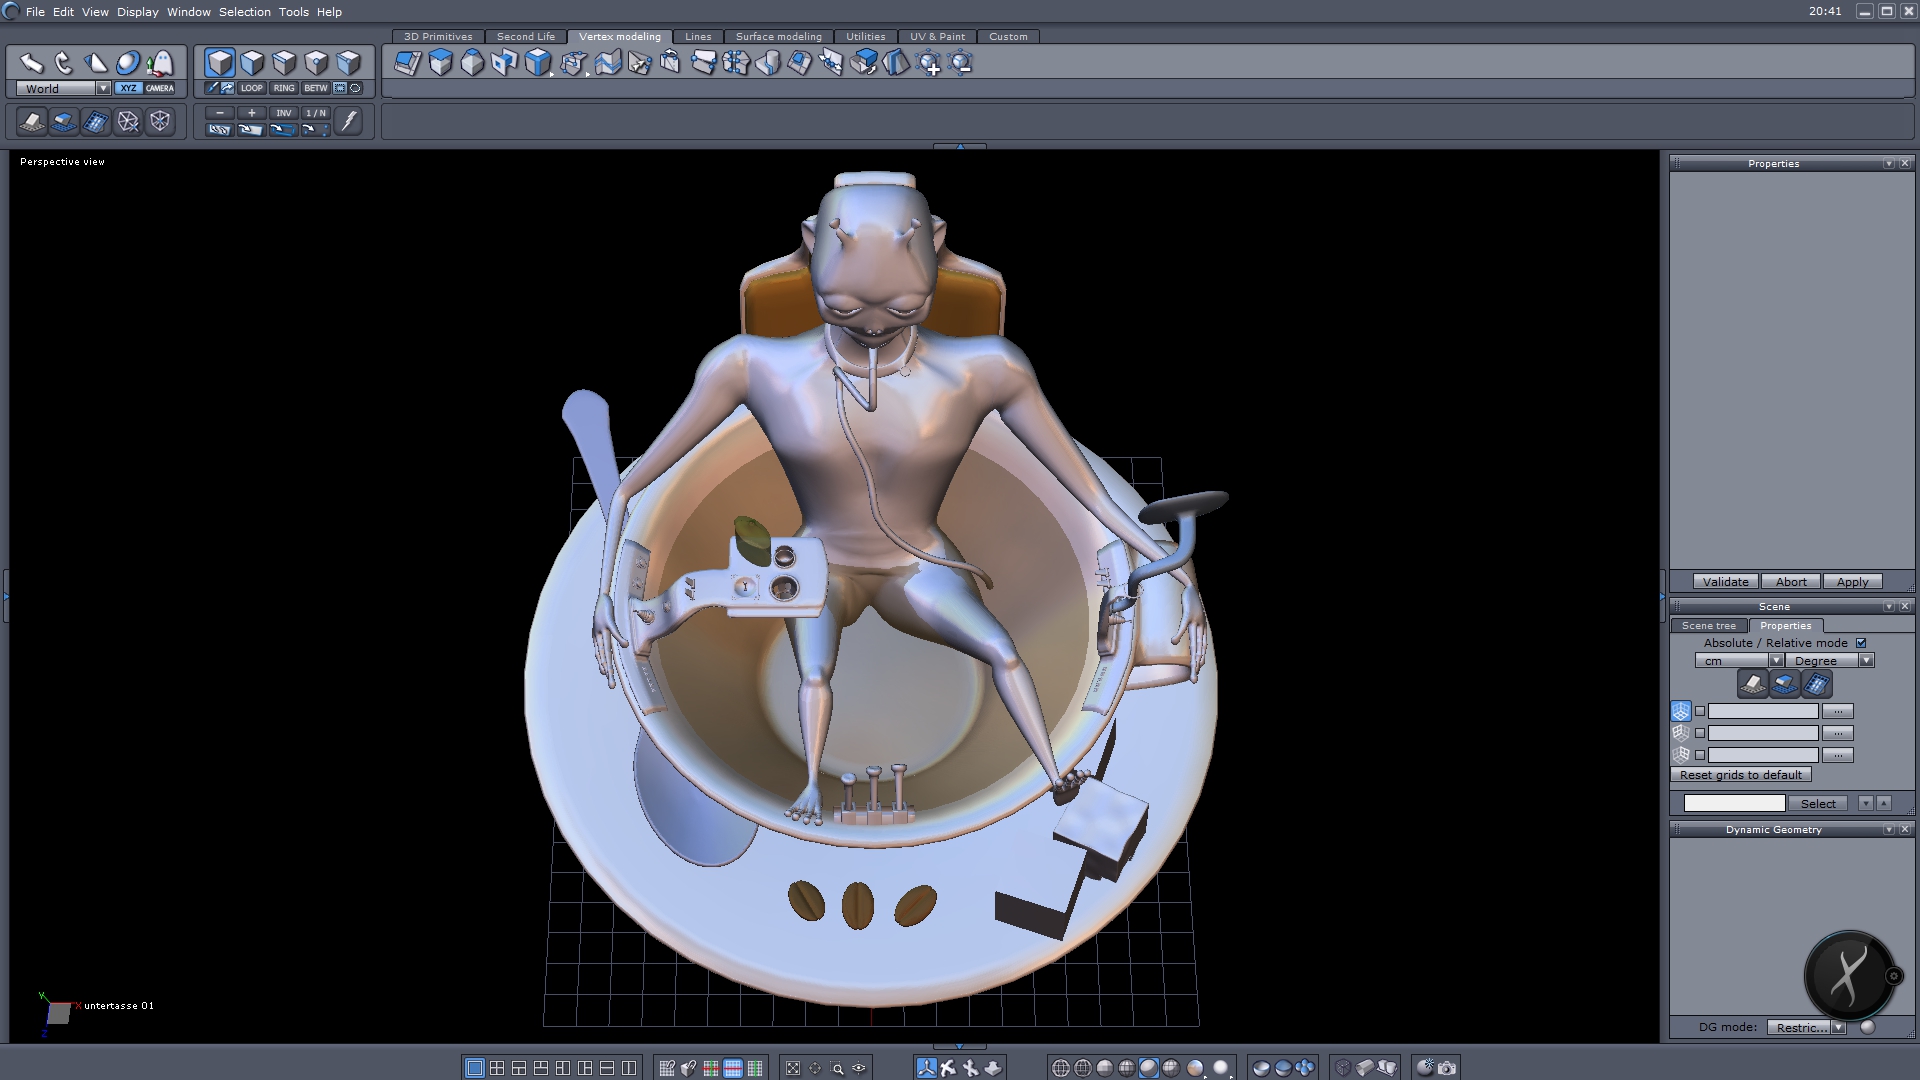The width and height of the screenshot is (1920, 1080).
Task: Activate the lightning bolt quick tool
Action: (x=348, y=121)
